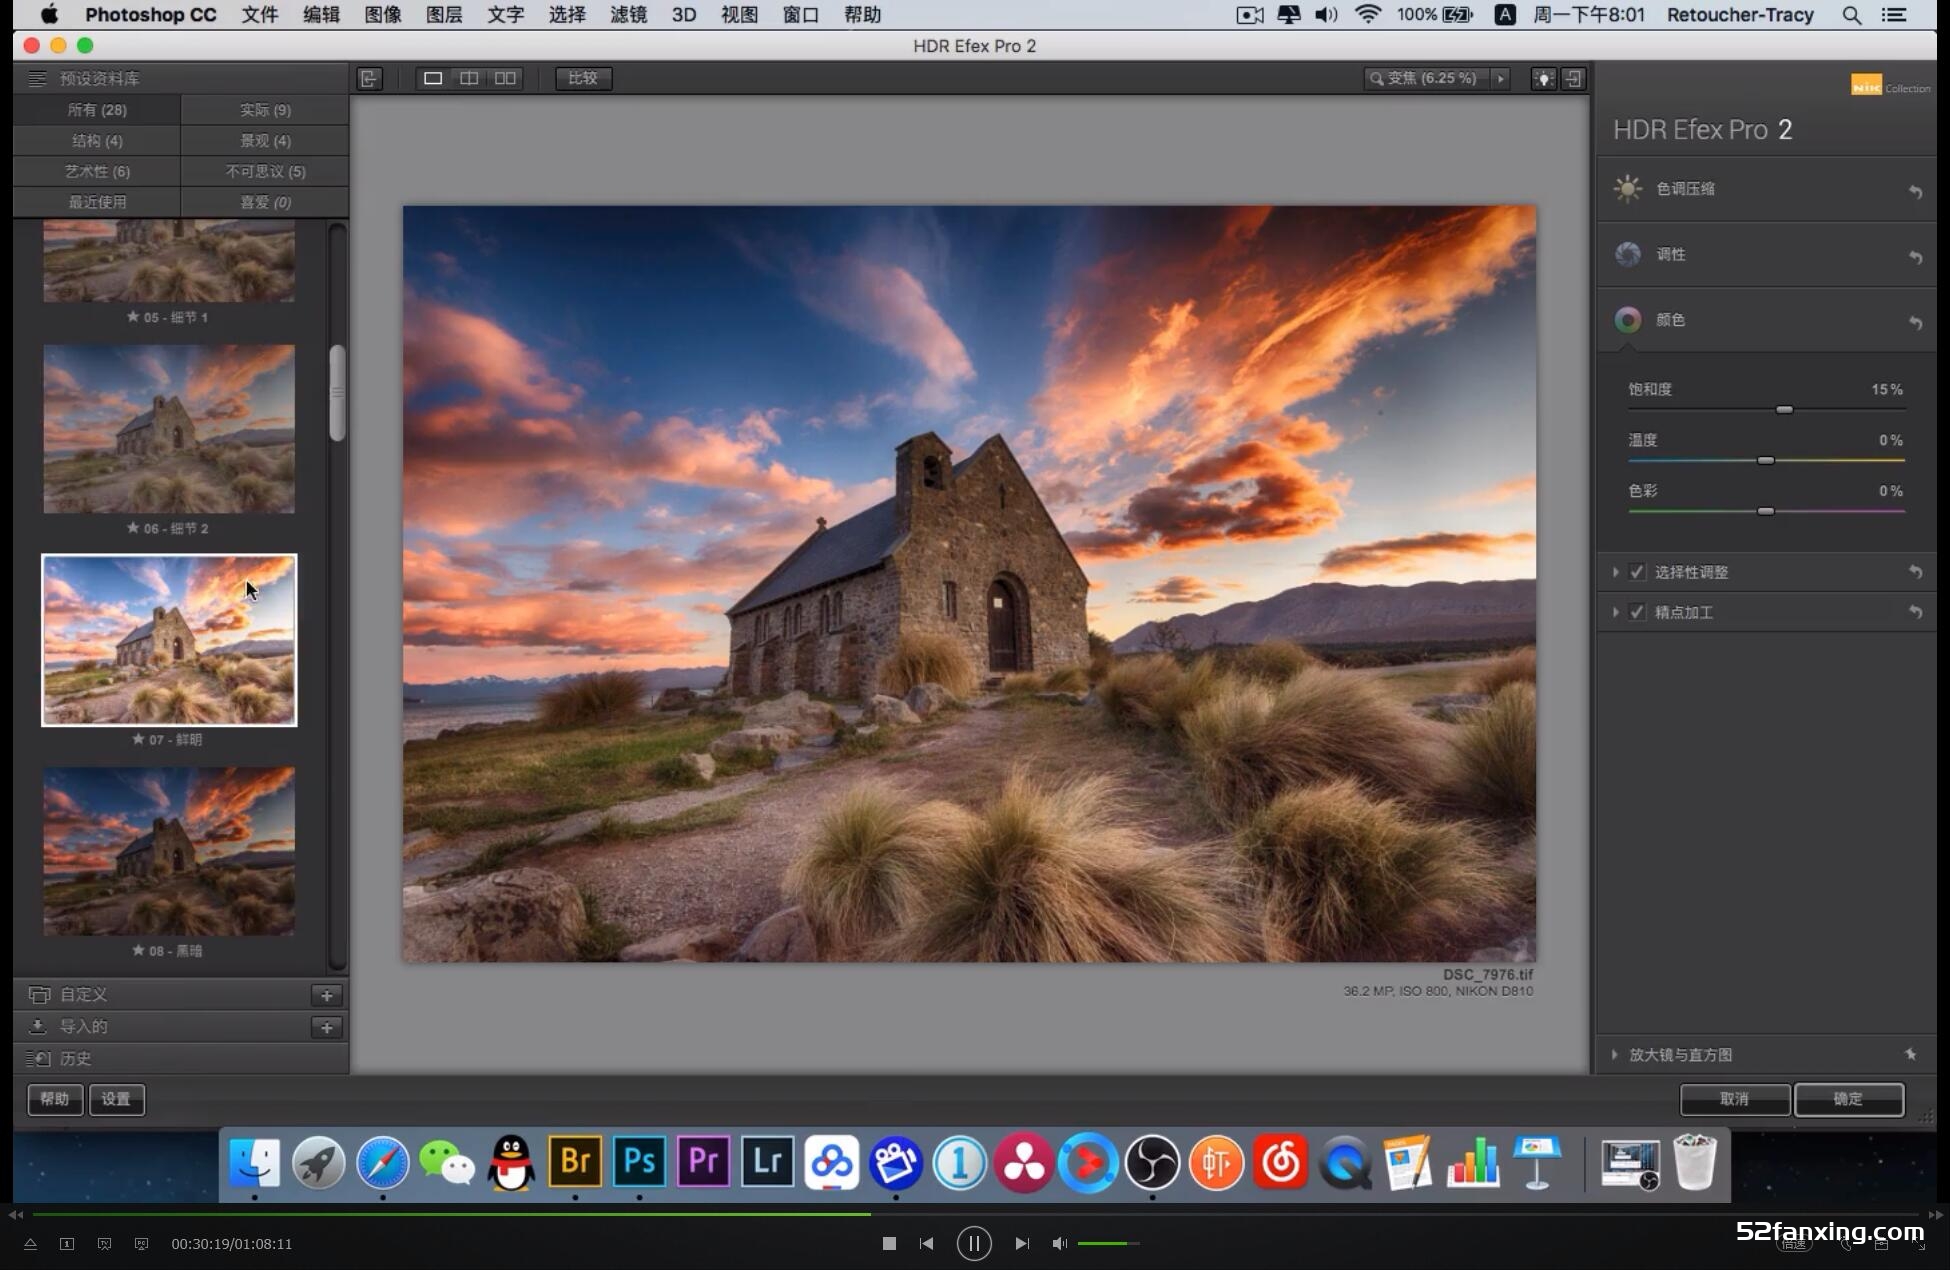Select the 不可思议 (5) preset category
The width and height of the screenshot is (1950, 1270).
pos(265,171)
